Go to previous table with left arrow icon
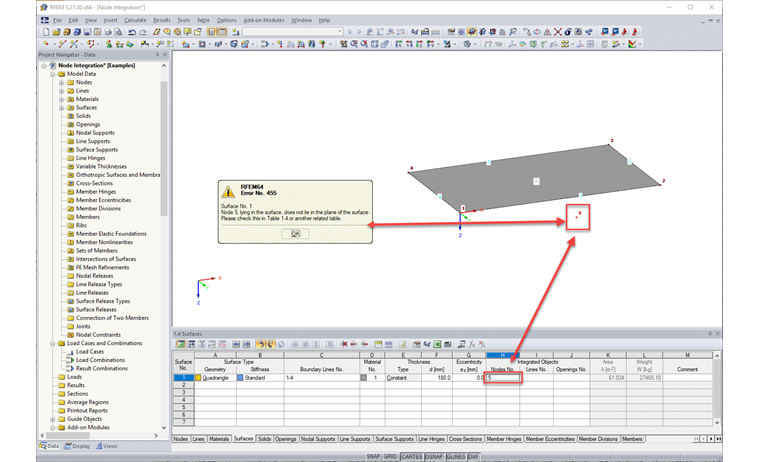Image resolution: width=760 pixels, height=462 pixels. (x=236, y=344)
